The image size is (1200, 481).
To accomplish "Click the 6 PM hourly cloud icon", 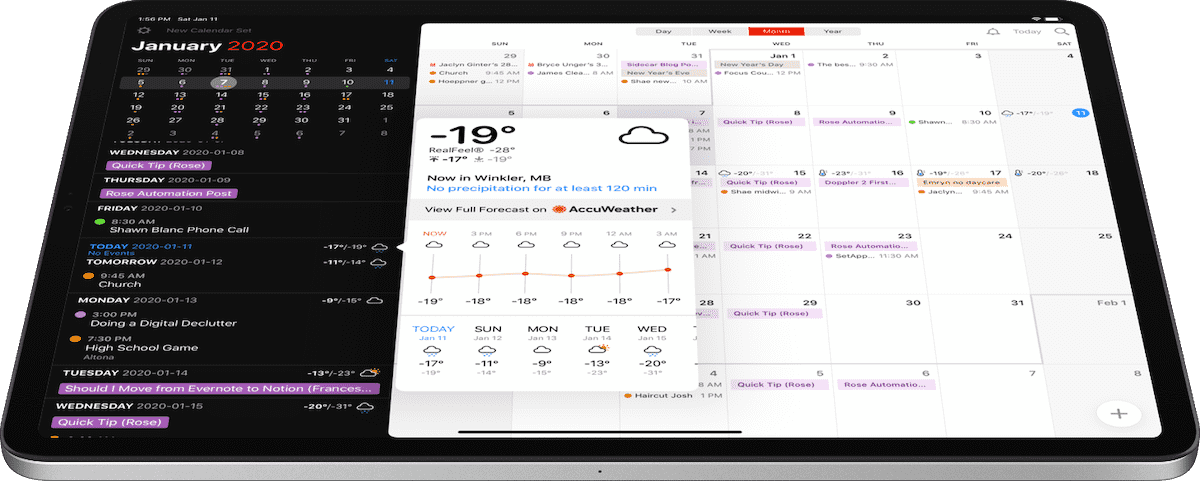I will point(524,245).
